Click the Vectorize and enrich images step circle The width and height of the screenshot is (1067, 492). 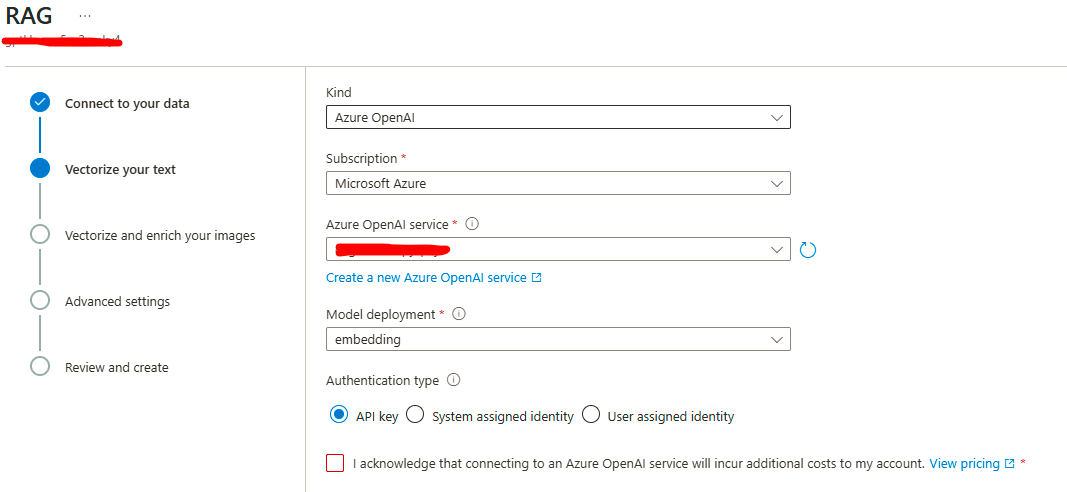click(x=40, y=234)
